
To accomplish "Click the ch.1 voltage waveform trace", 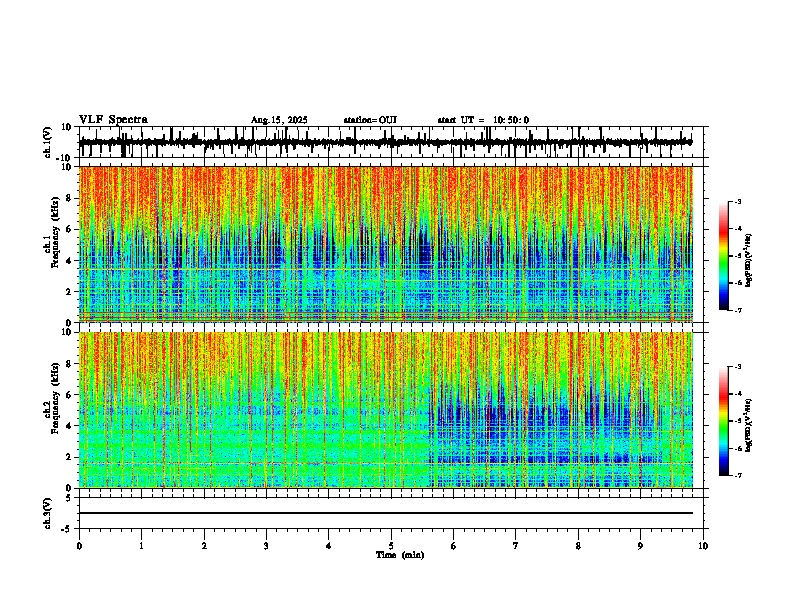I will [385, 142].
